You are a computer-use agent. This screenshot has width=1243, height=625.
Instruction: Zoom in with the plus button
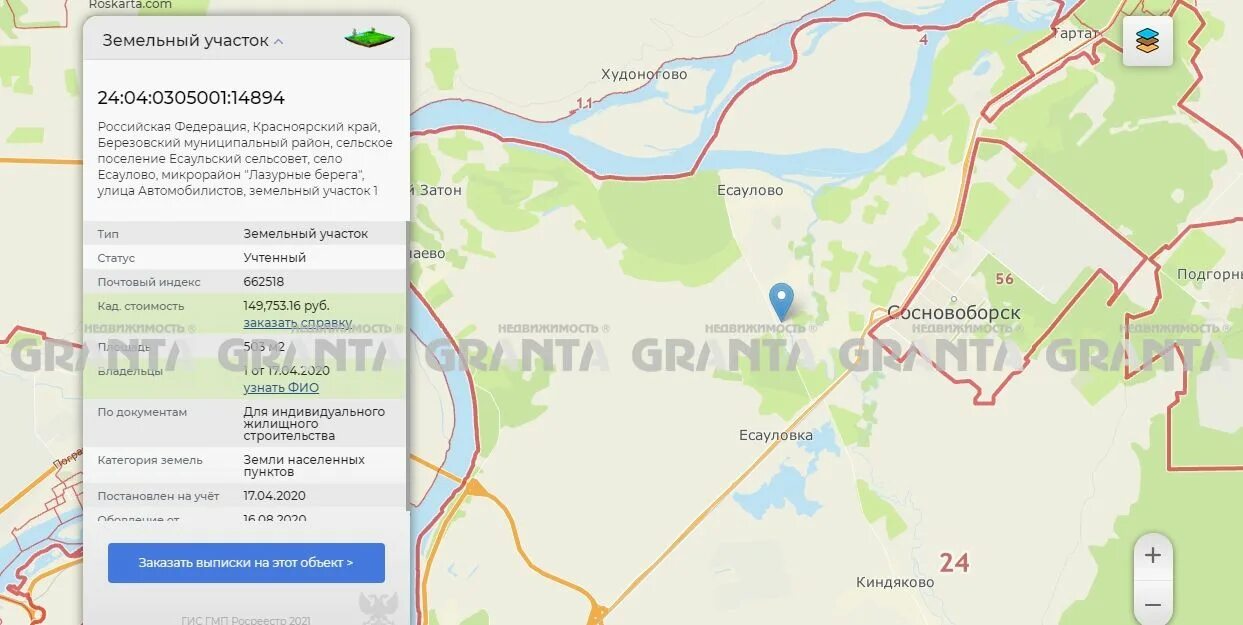[1153, 555]
